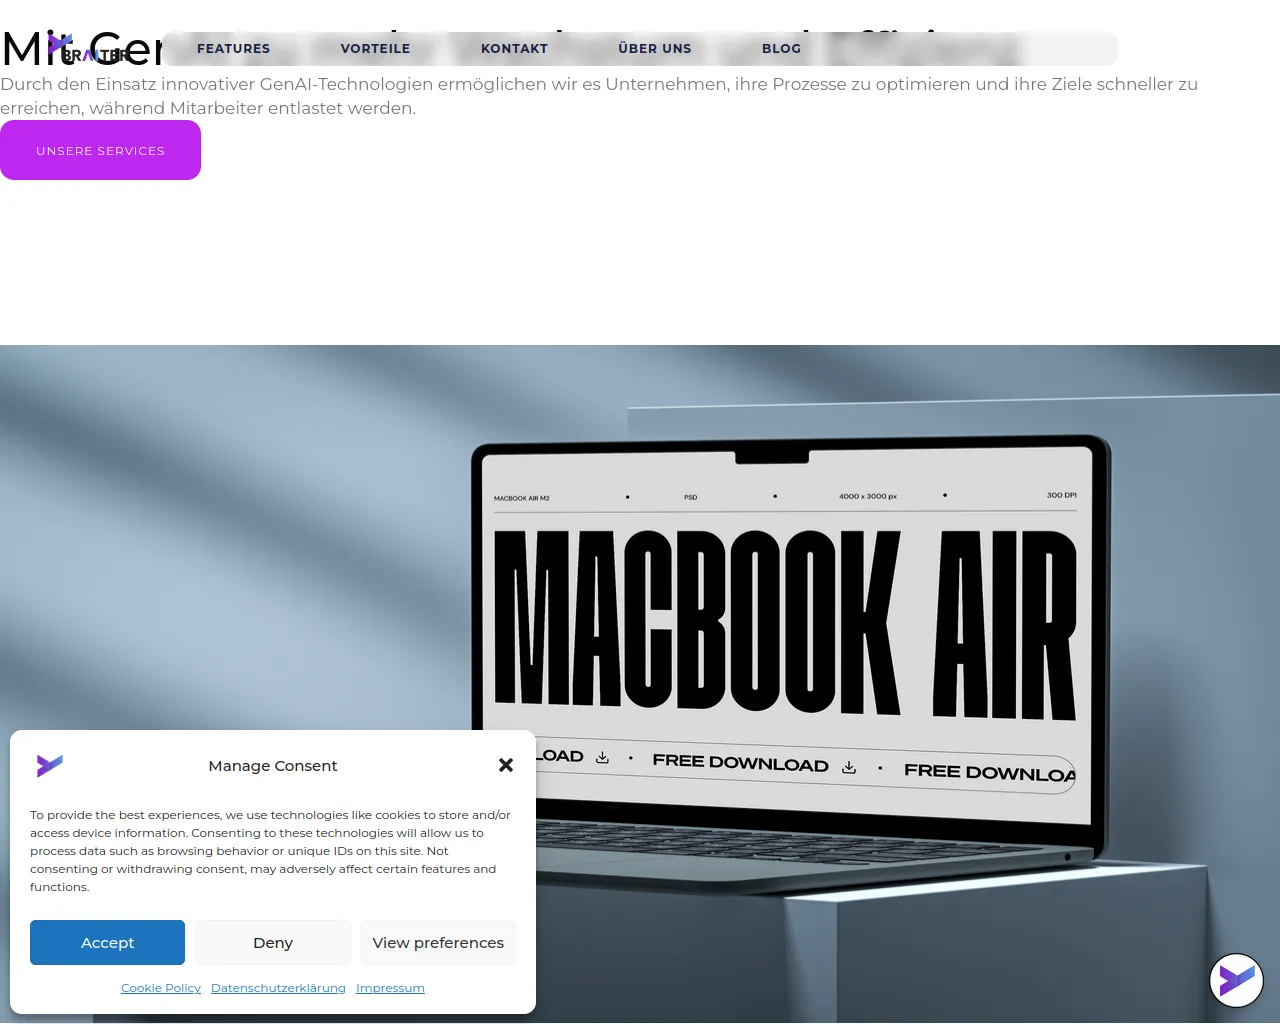Go to the Kontakt page

point(514,48)
